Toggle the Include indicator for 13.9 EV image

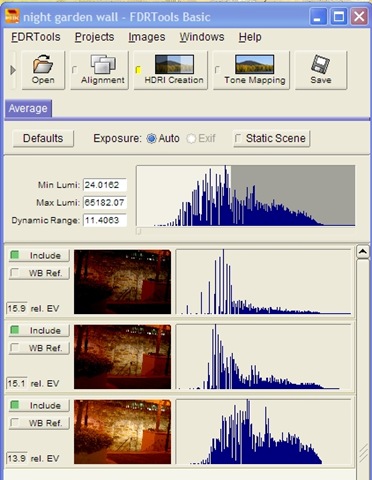tap(14, 405)
